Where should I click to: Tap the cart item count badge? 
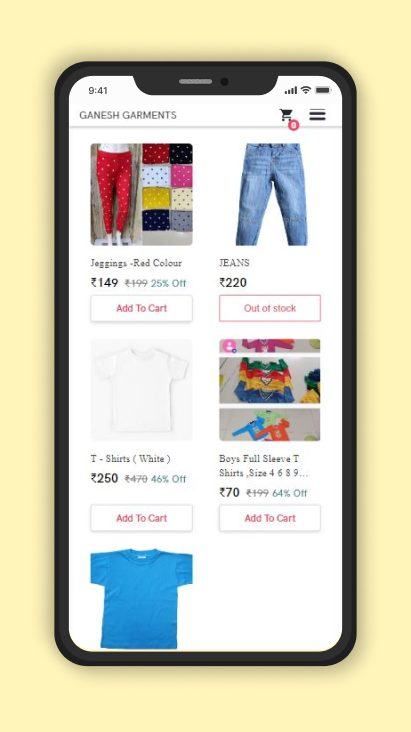[x=293, y=125]
